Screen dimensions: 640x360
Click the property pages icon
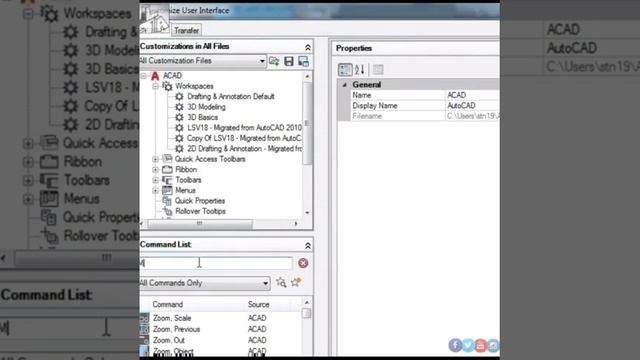click(x=378, y=70)
